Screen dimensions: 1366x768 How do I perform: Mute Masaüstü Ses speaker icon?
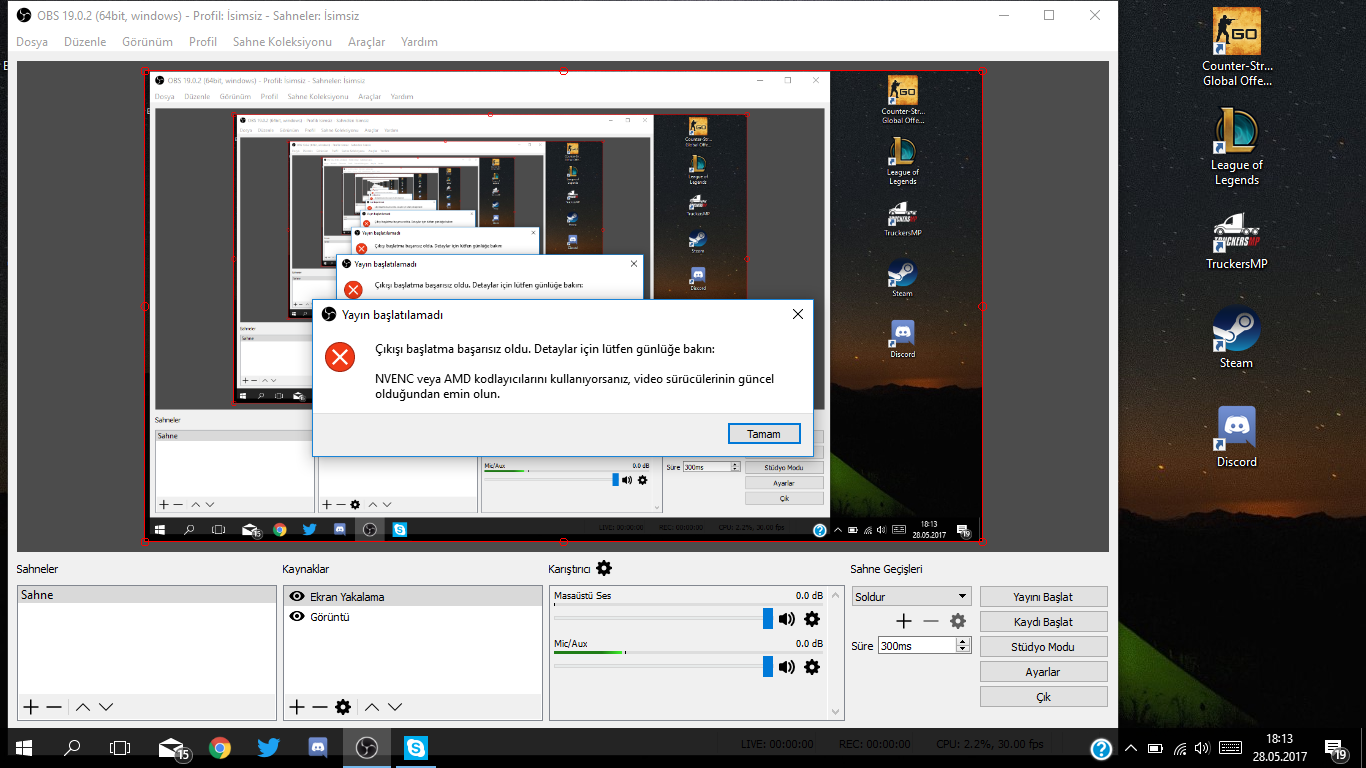click(x=787, y=619)
